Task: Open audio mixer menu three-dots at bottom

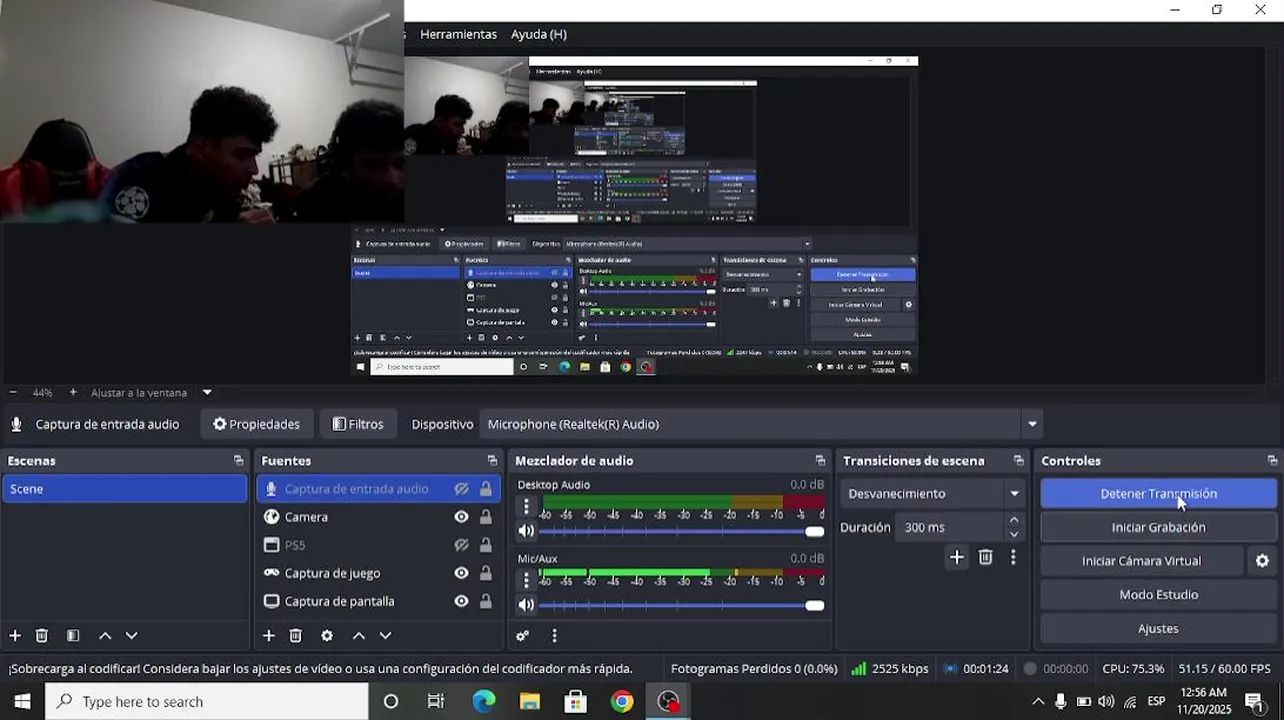Action: [554, 635]
